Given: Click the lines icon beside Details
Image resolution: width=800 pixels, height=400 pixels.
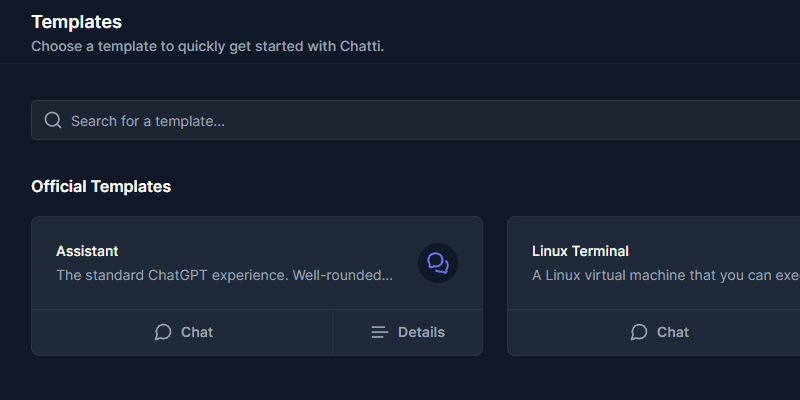Looking at the screenshot, I should tap(380, 333).
